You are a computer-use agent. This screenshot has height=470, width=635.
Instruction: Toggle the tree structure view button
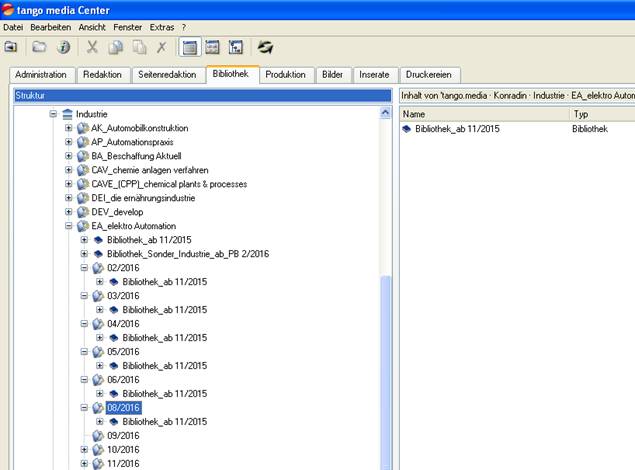pyautogui.click(x=236, y=47)
